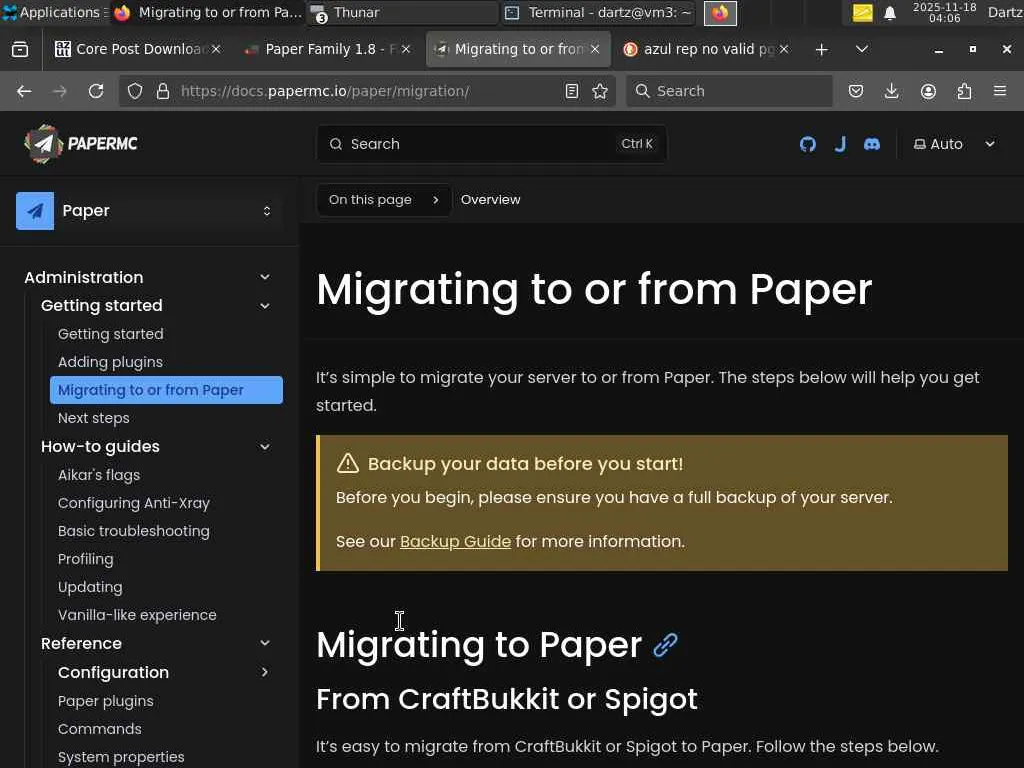Screen dimensions: 1024x768
Task: Open a new browser tab
Action: (822, 49)
